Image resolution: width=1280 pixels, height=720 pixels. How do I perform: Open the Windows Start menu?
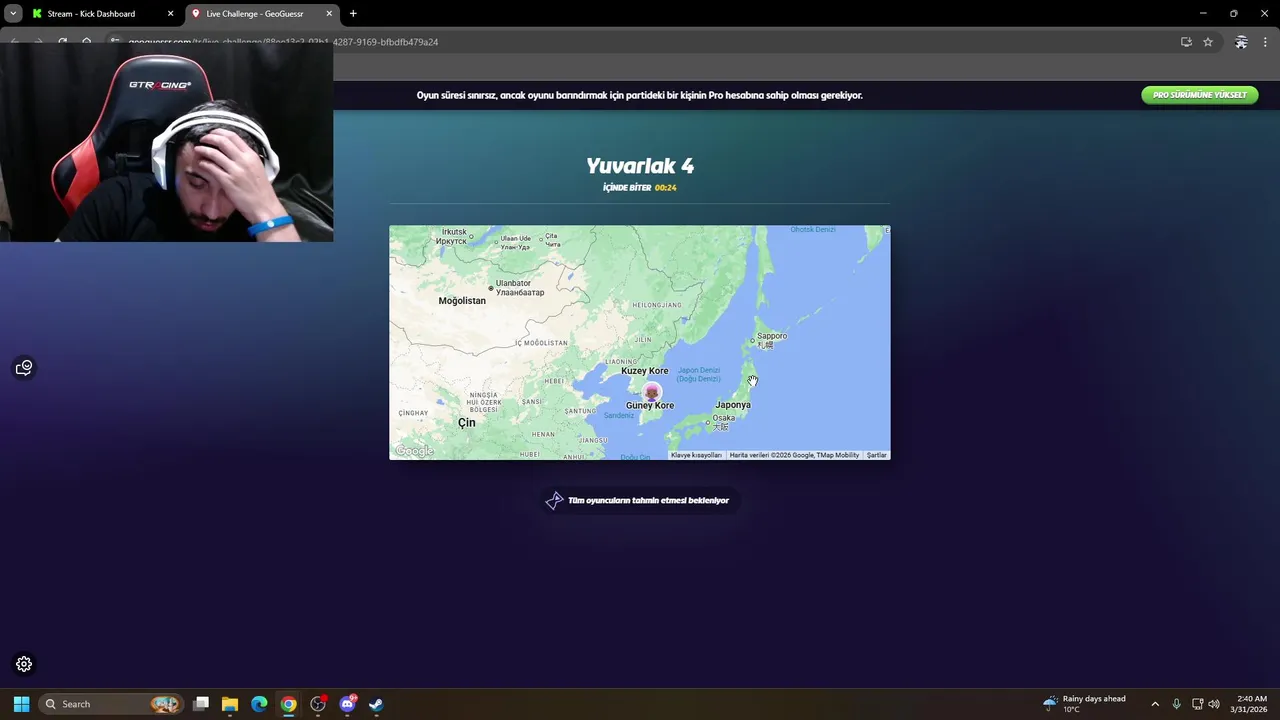[21, 704]
